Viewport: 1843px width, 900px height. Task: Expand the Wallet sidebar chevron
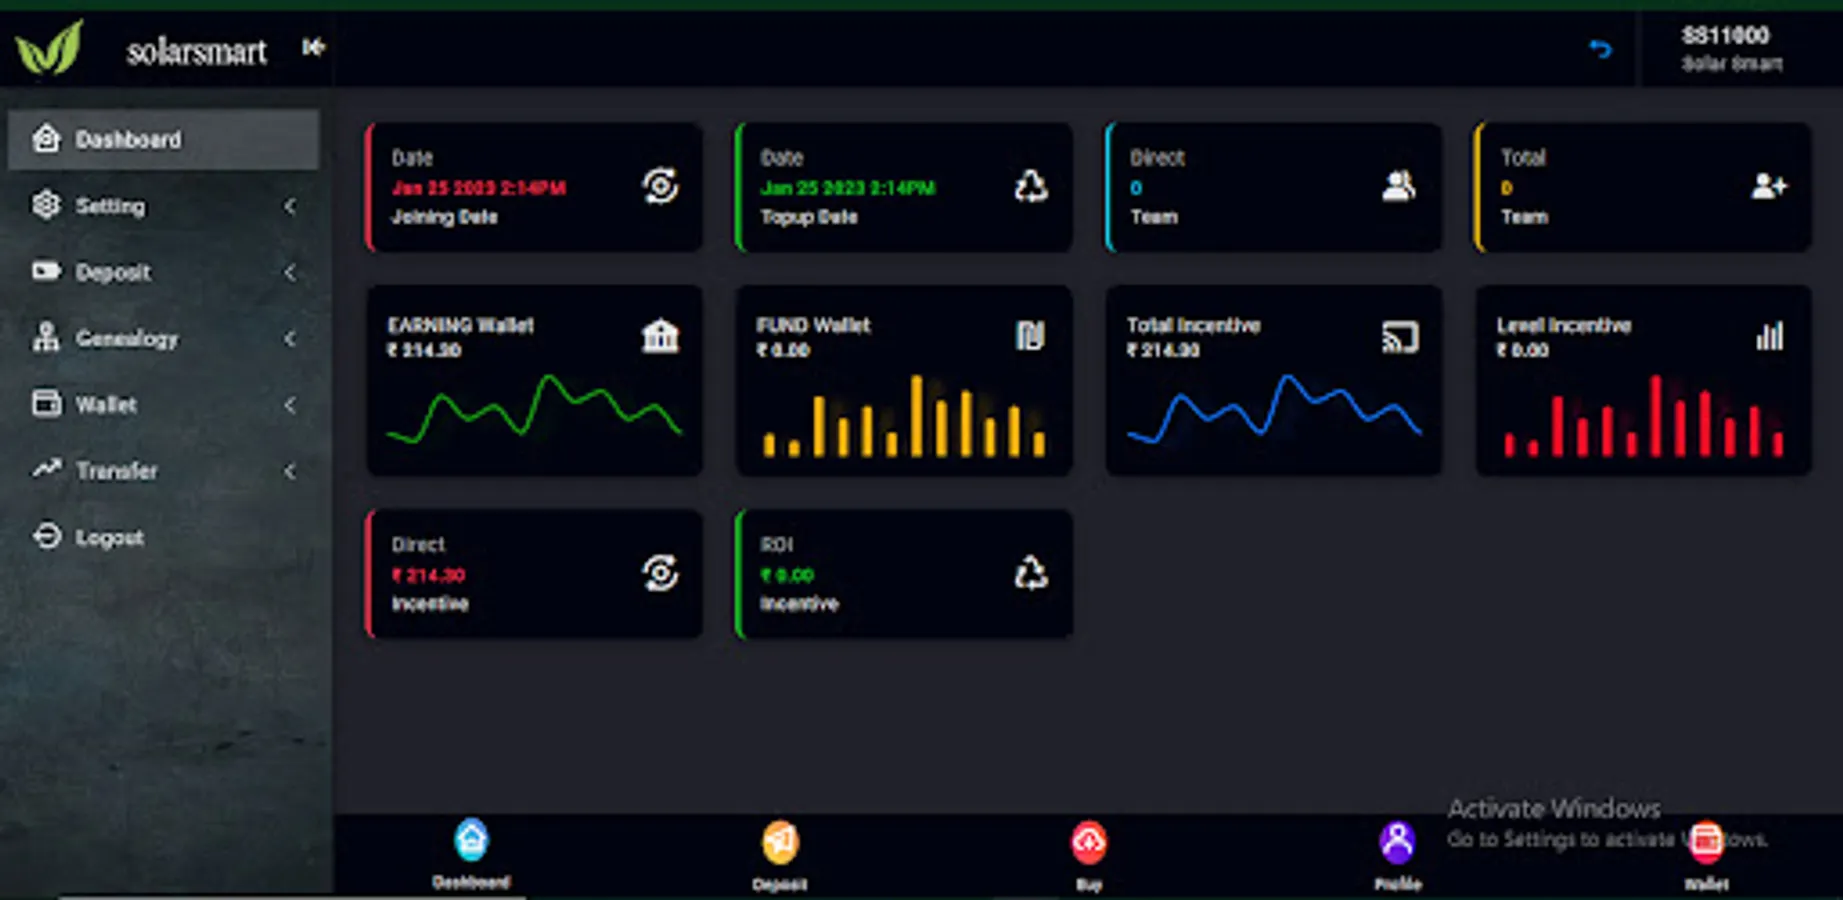pos(290,405)
